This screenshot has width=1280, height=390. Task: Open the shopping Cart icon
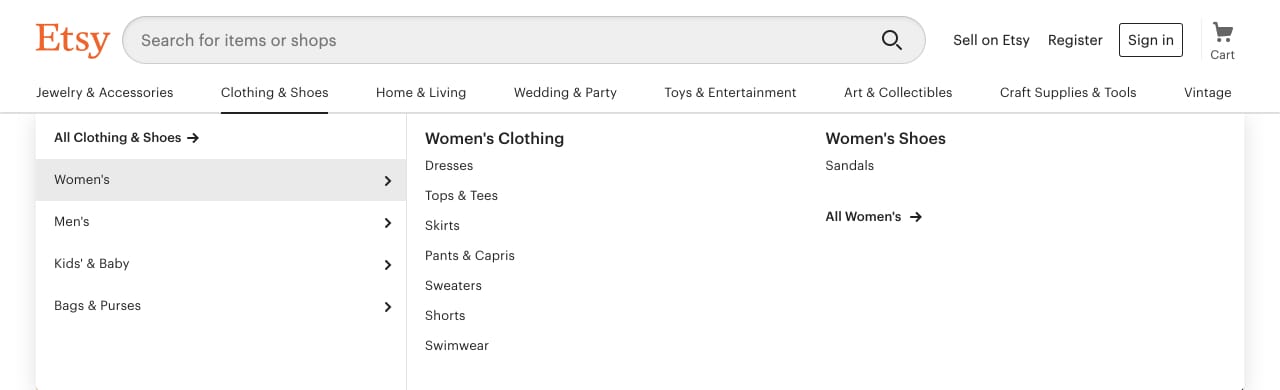click(1222, 40)
